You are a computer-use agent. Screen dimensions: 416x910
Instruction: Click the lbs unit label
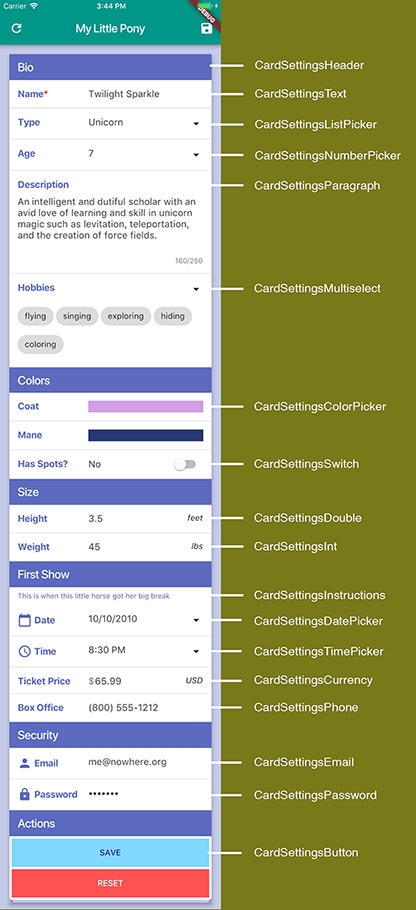coord(197,547)
